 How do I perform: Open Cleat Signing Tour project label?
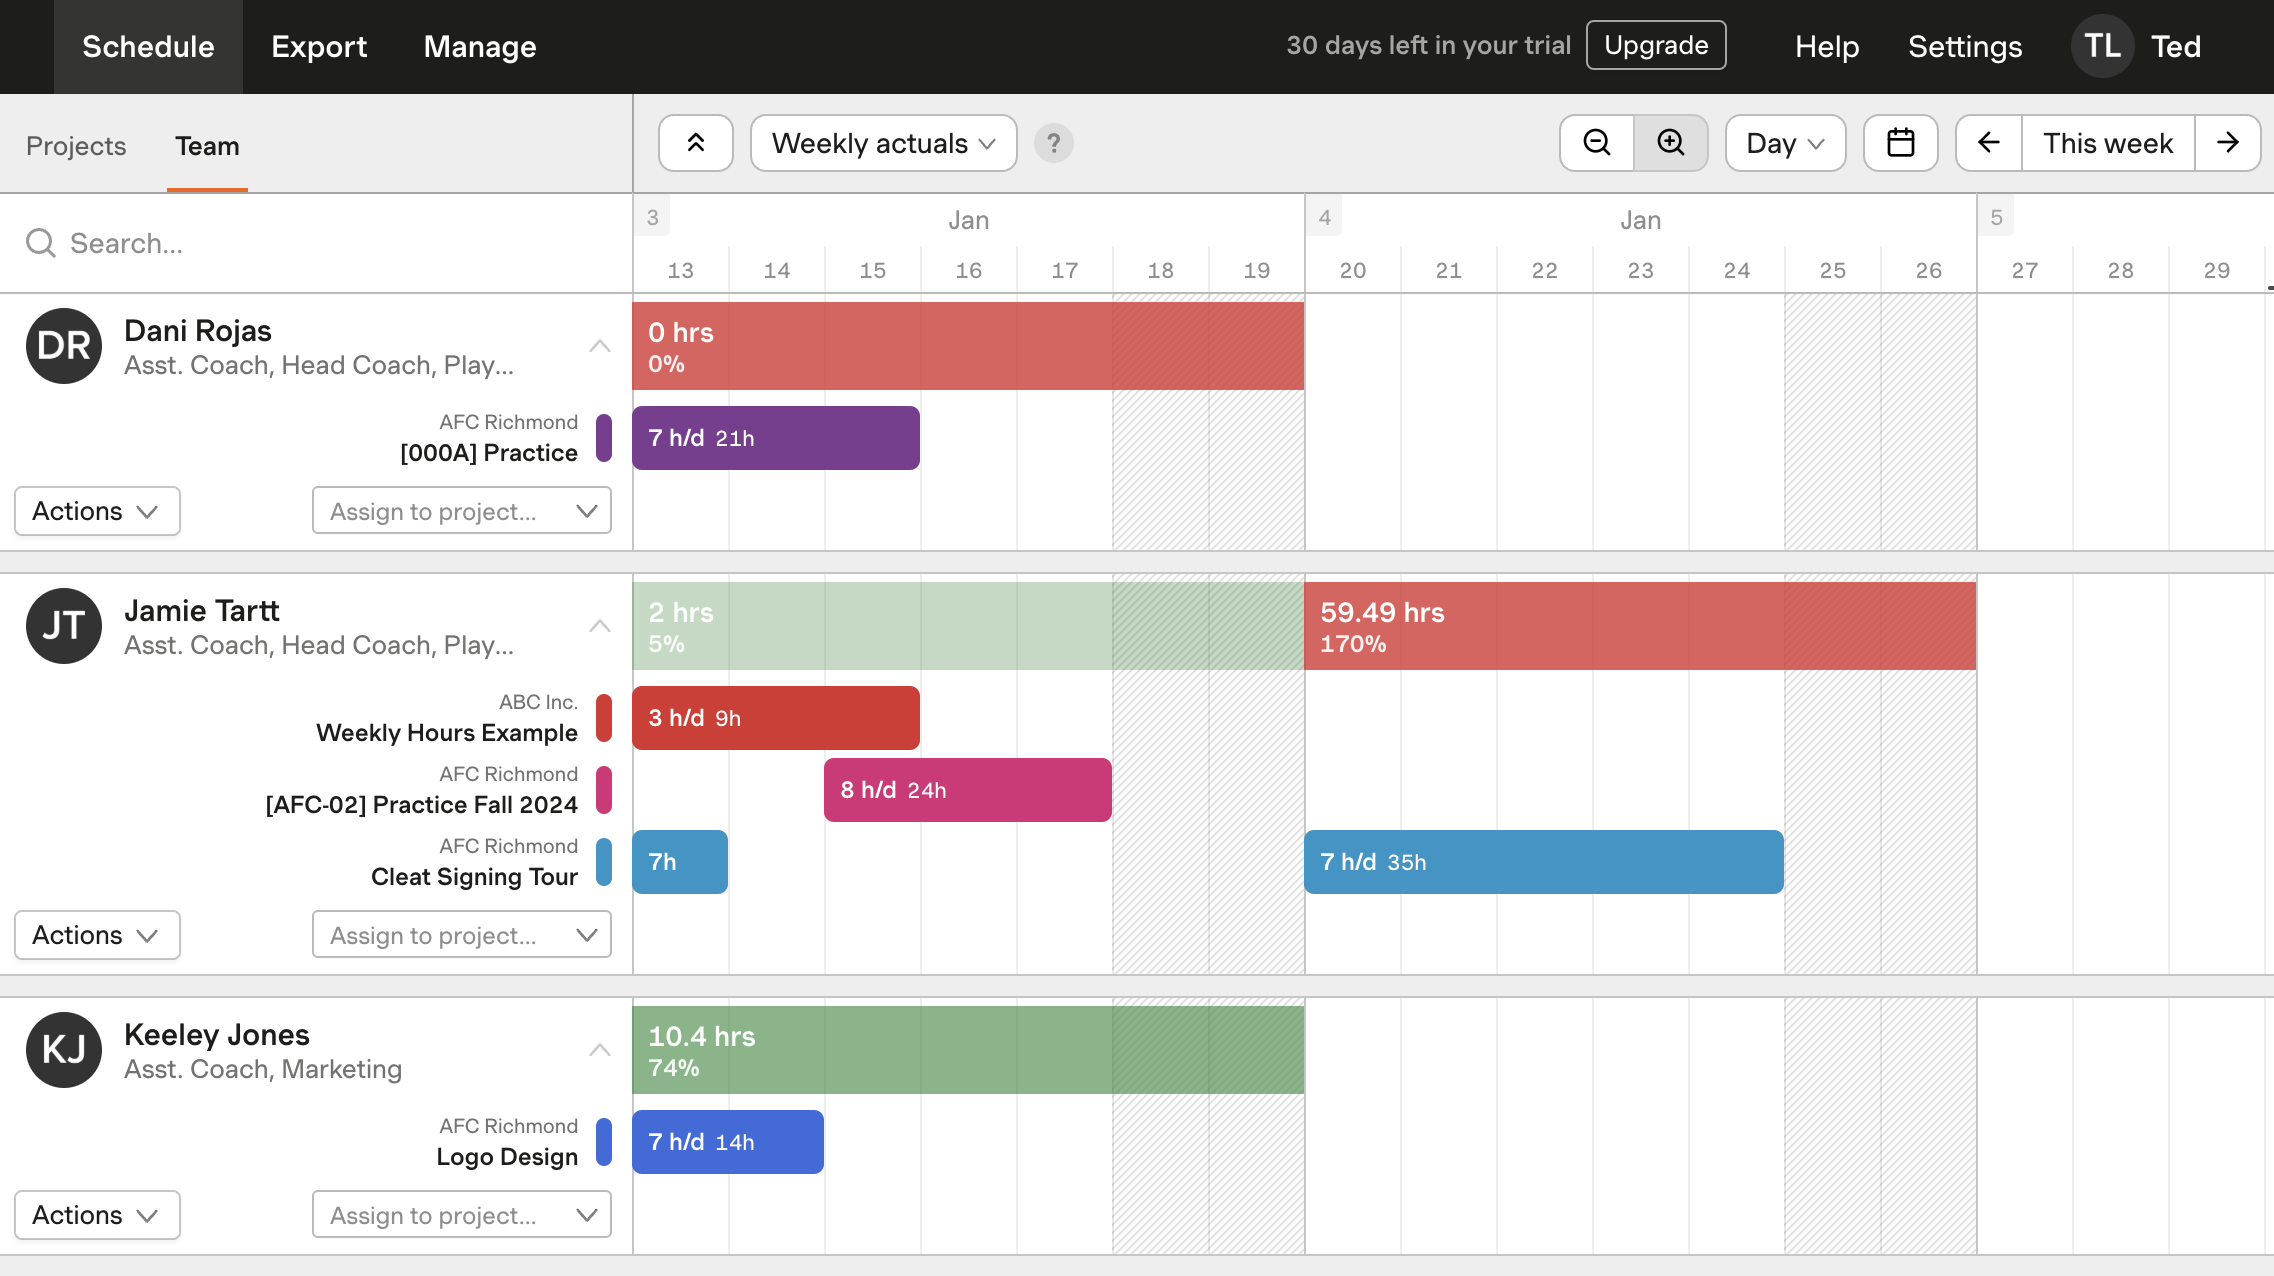tap(474, 877)
